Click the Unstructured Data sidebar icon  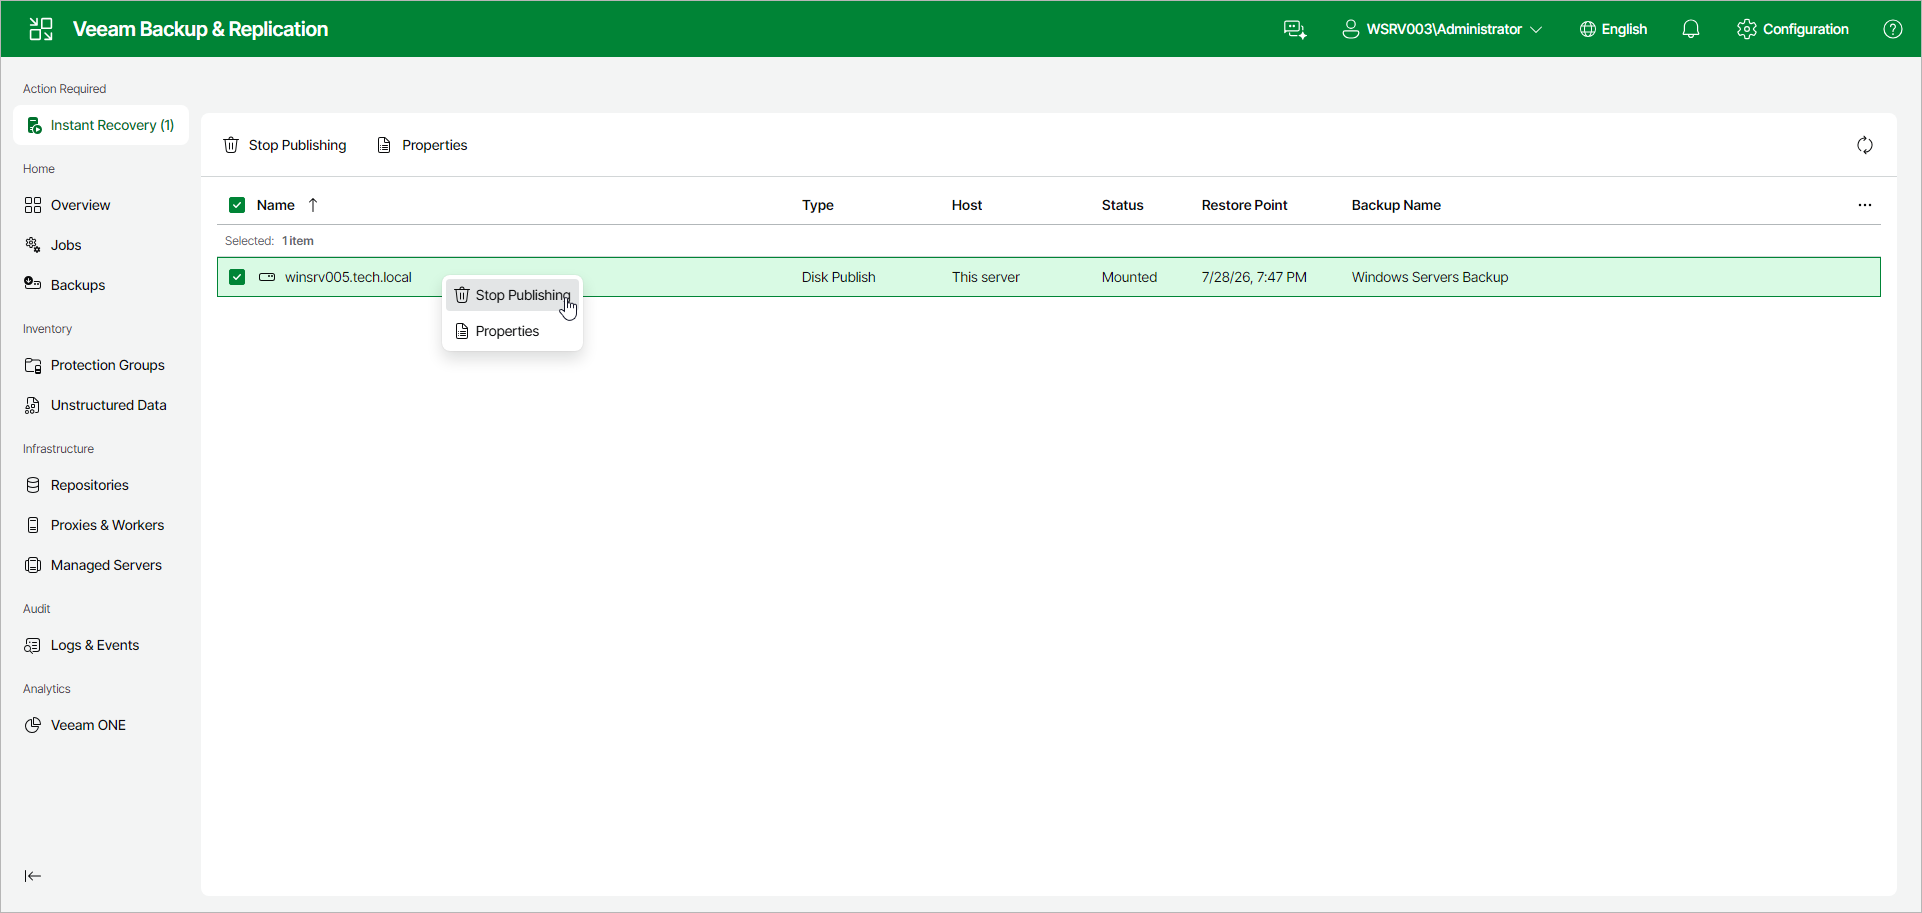tap(33, 405)
